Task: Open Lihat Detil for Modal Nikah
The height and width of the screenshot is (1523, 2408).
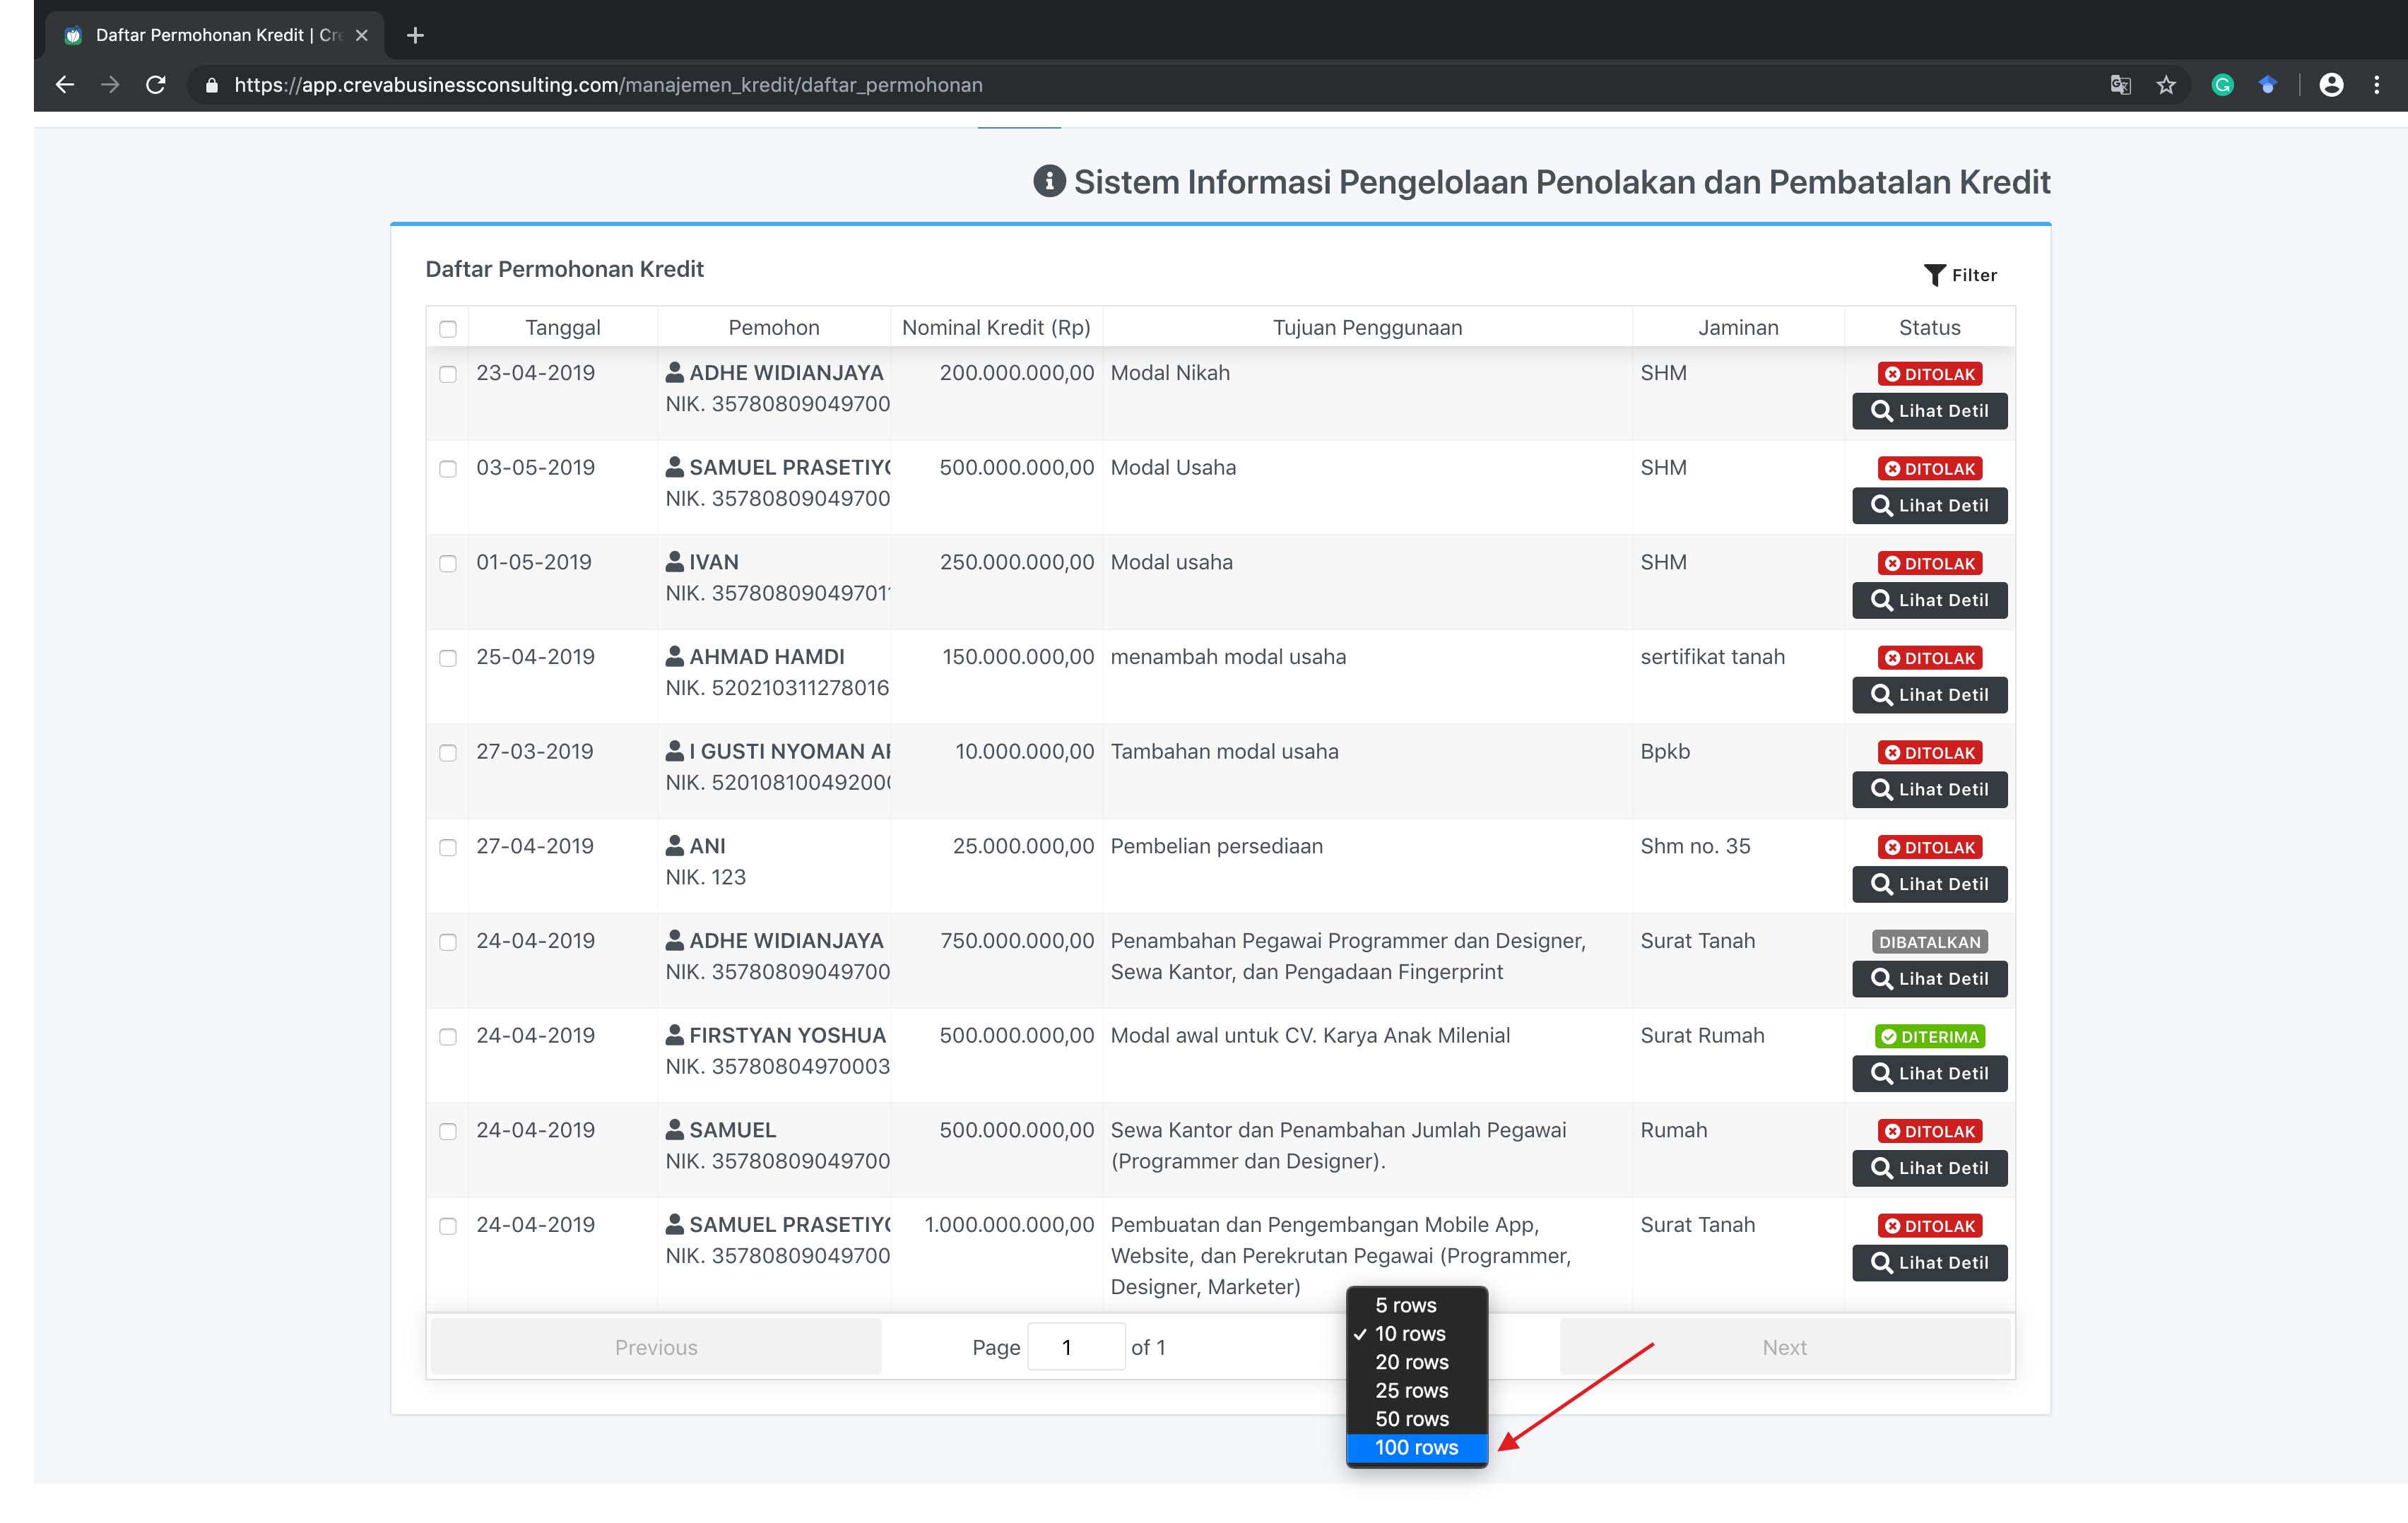Action: click(1929, 411)
